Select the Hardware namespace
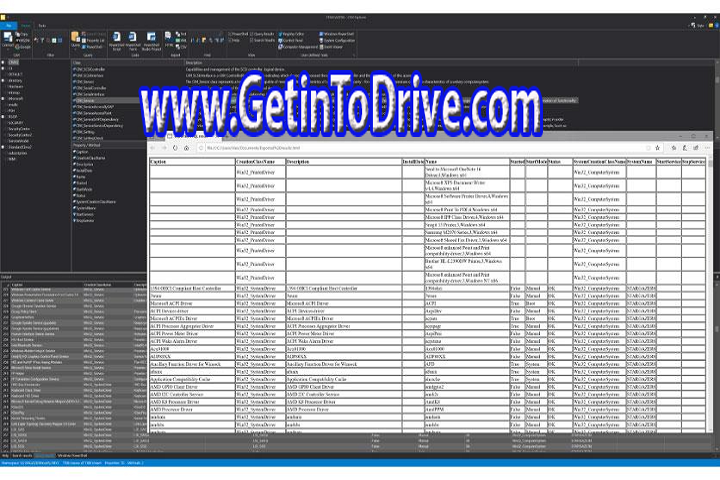 (15, 86)
